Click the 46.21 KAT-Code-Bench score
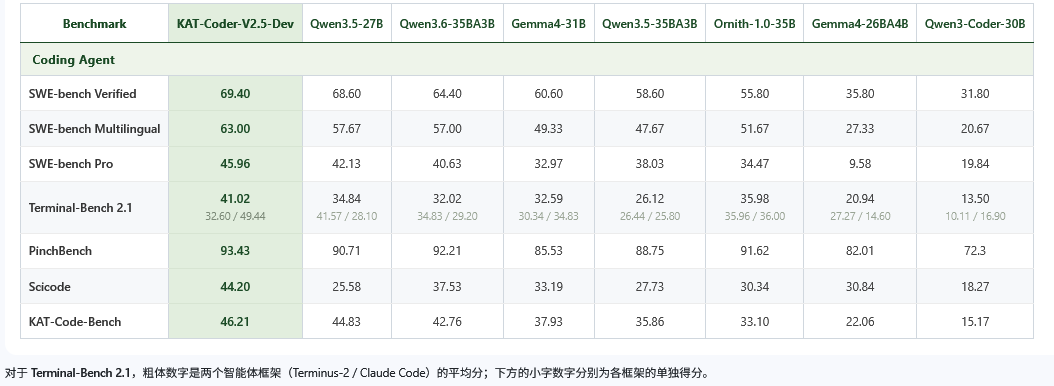 click(x=235, y=321)
